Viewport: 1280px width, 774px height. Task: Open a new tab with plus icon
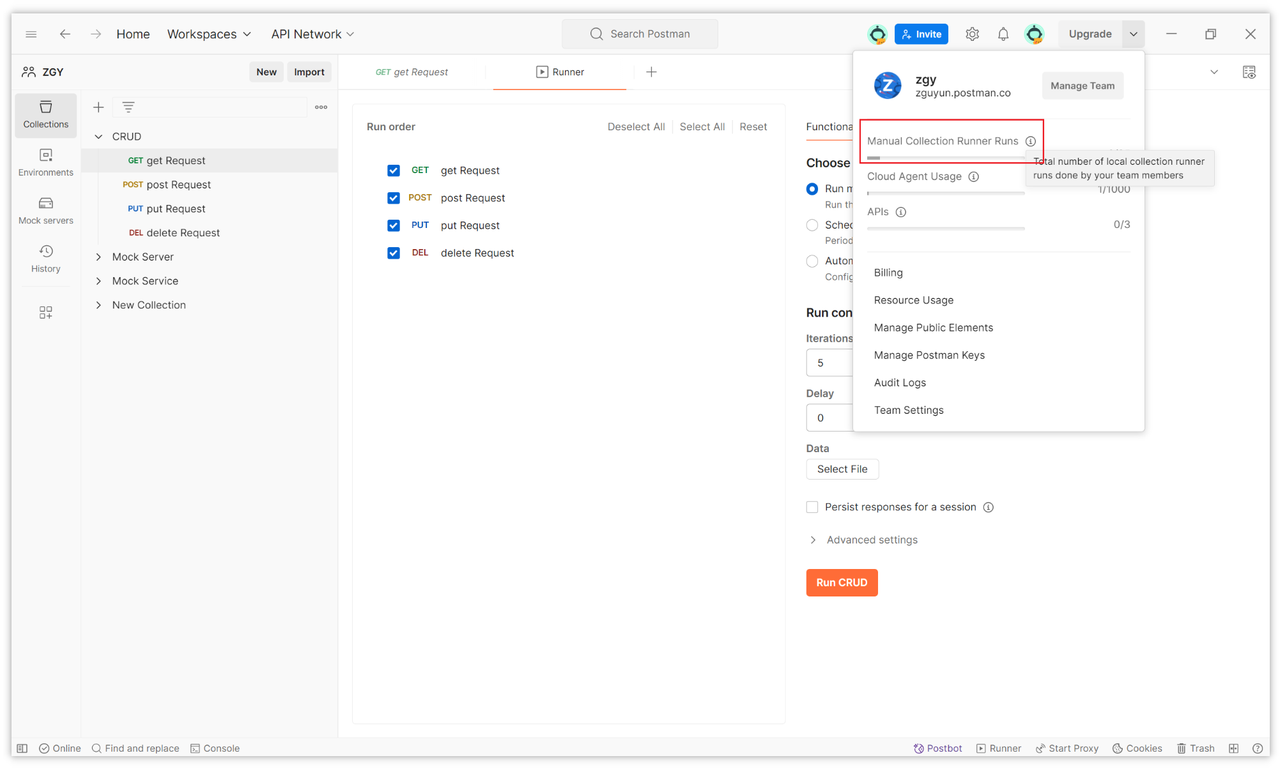pyautogui.click(x=651, y=72)
